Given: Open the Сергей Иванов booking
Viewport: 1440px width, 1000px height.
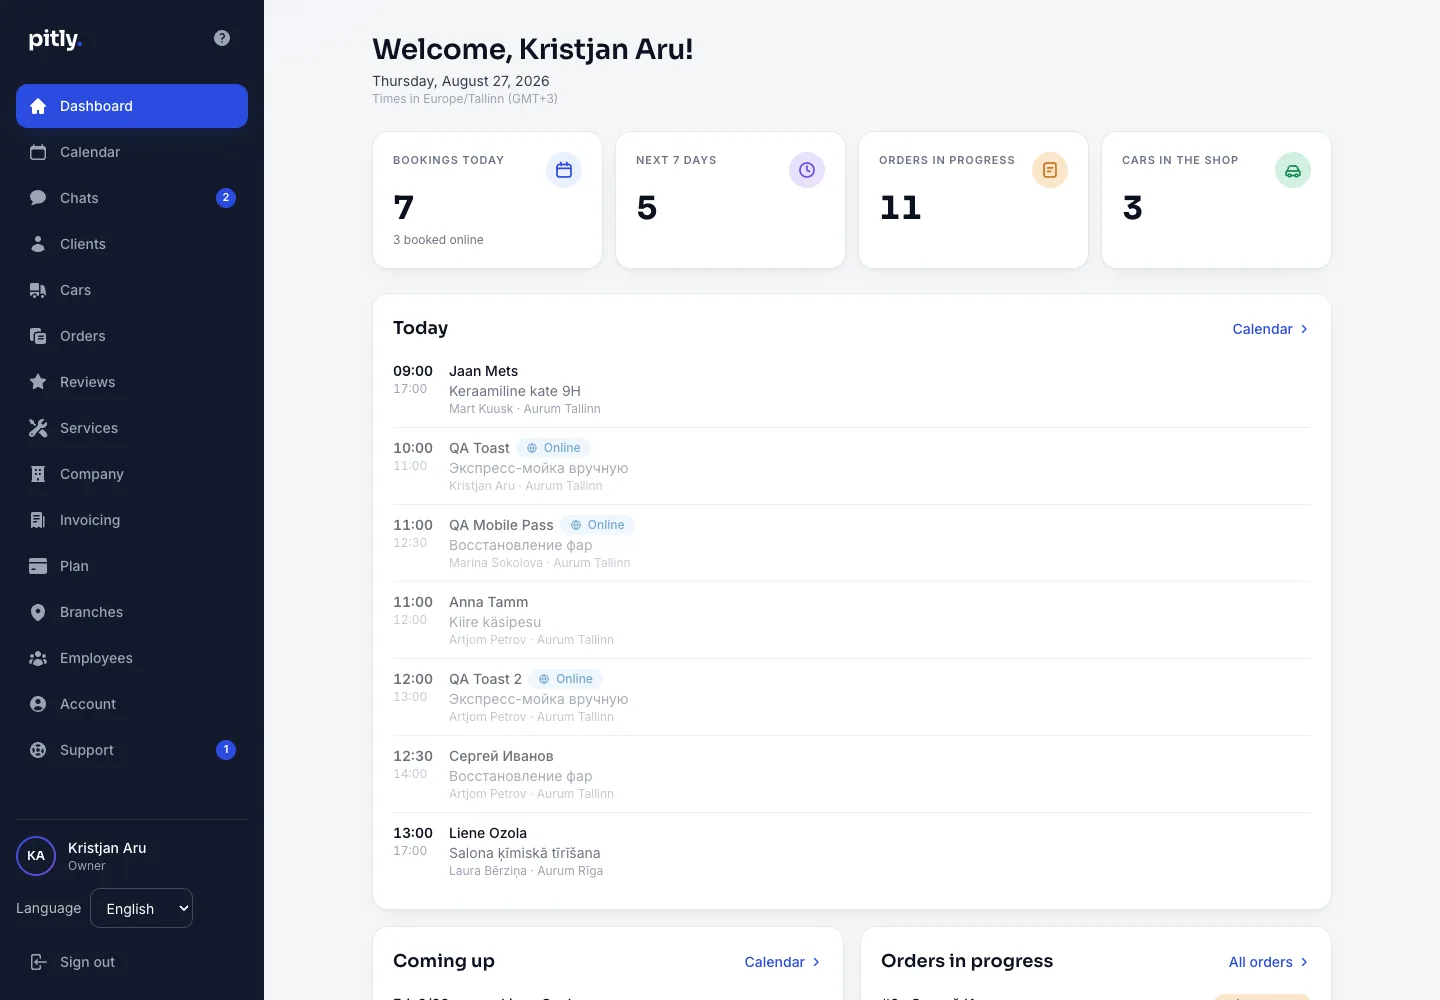Looking at the screenshot, I should 852,774.
